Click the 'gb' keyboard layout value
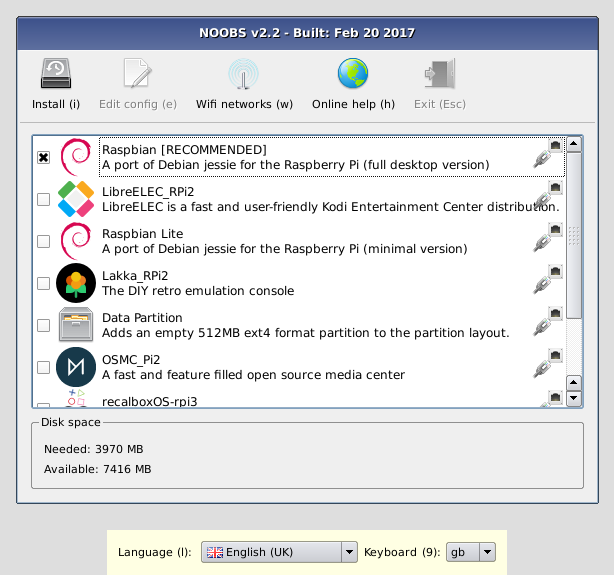The image size is (614, 575). [x=458, y=552]
